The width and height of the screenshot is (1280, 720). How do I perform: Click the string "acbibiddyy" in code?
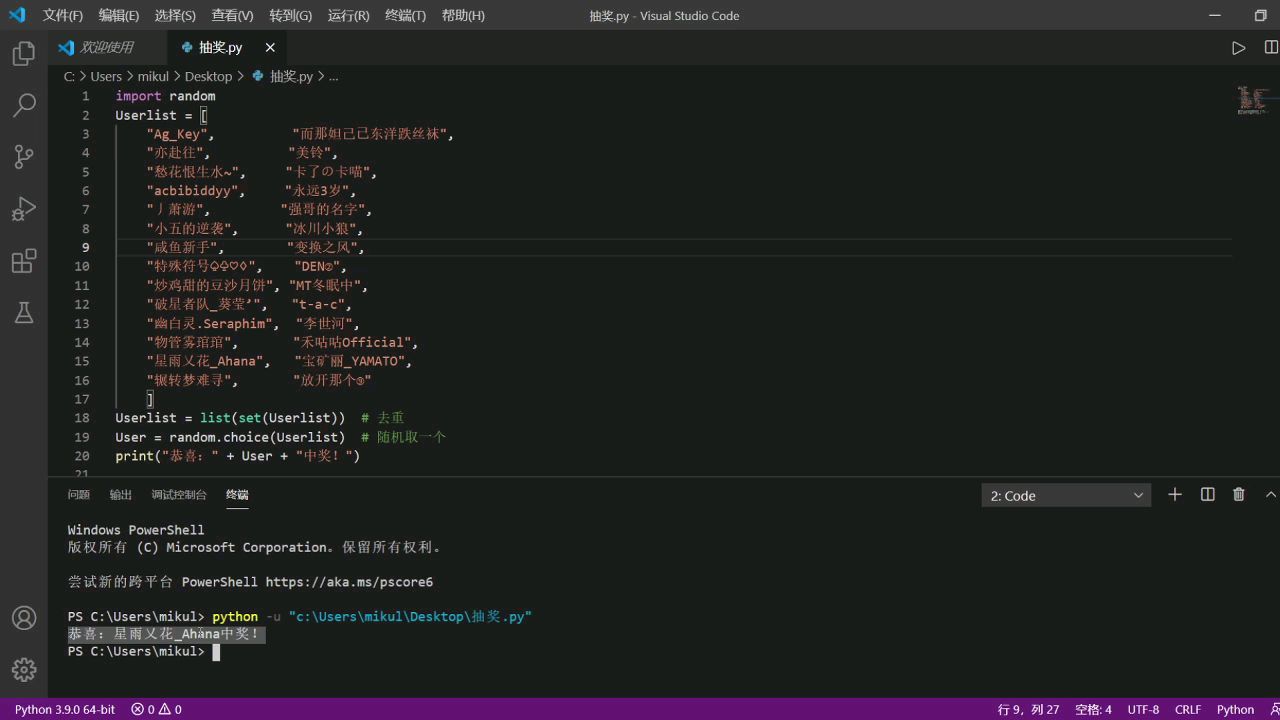192,191
